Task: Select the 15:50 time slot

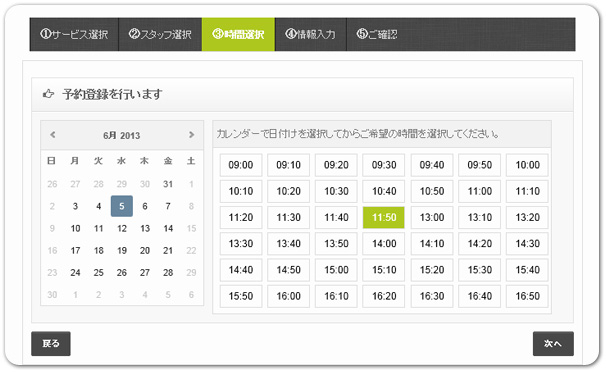Action: pyautogui.click(x=241, y=296)
